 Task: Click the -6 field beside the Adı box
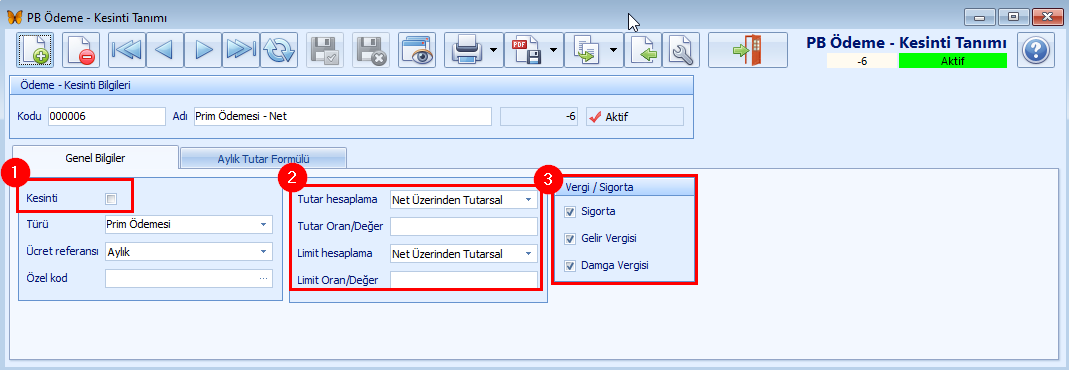[x=540, y=117]
